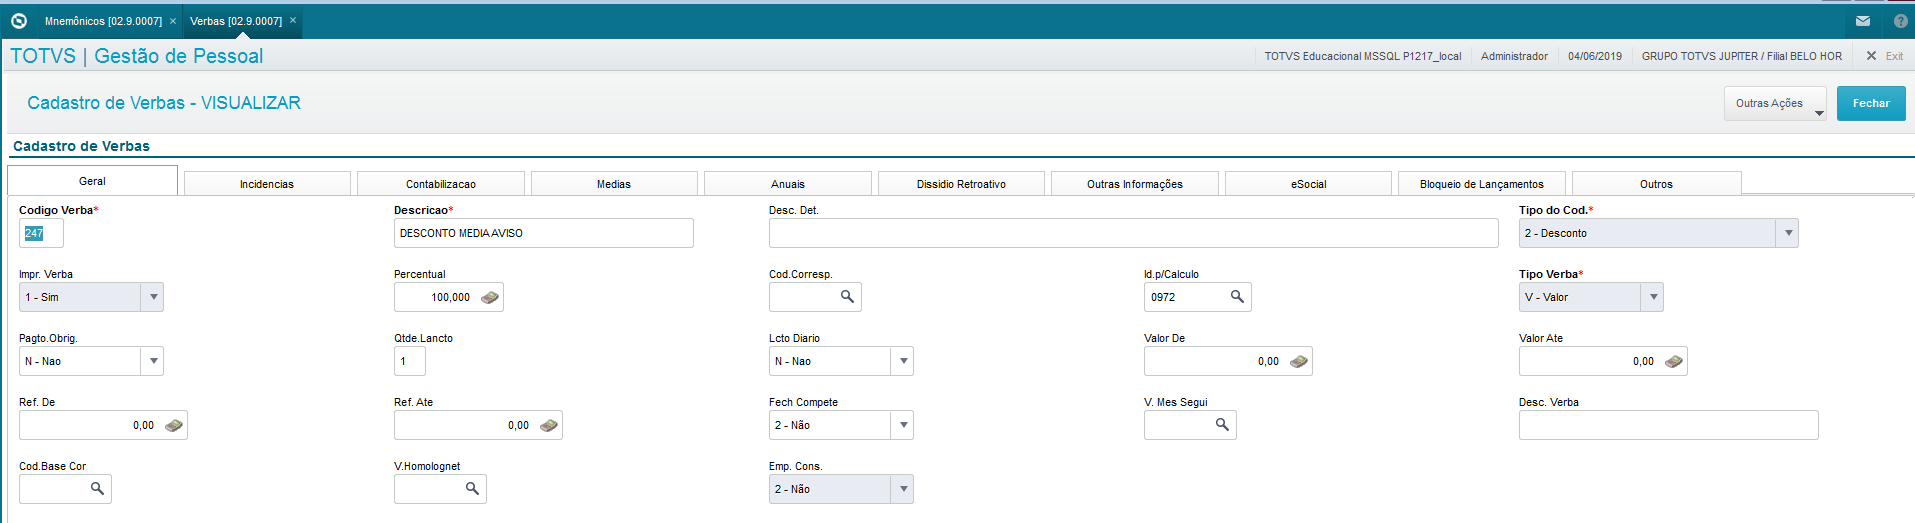
Task: Click the Descricao field
Action: coord(543,233)
